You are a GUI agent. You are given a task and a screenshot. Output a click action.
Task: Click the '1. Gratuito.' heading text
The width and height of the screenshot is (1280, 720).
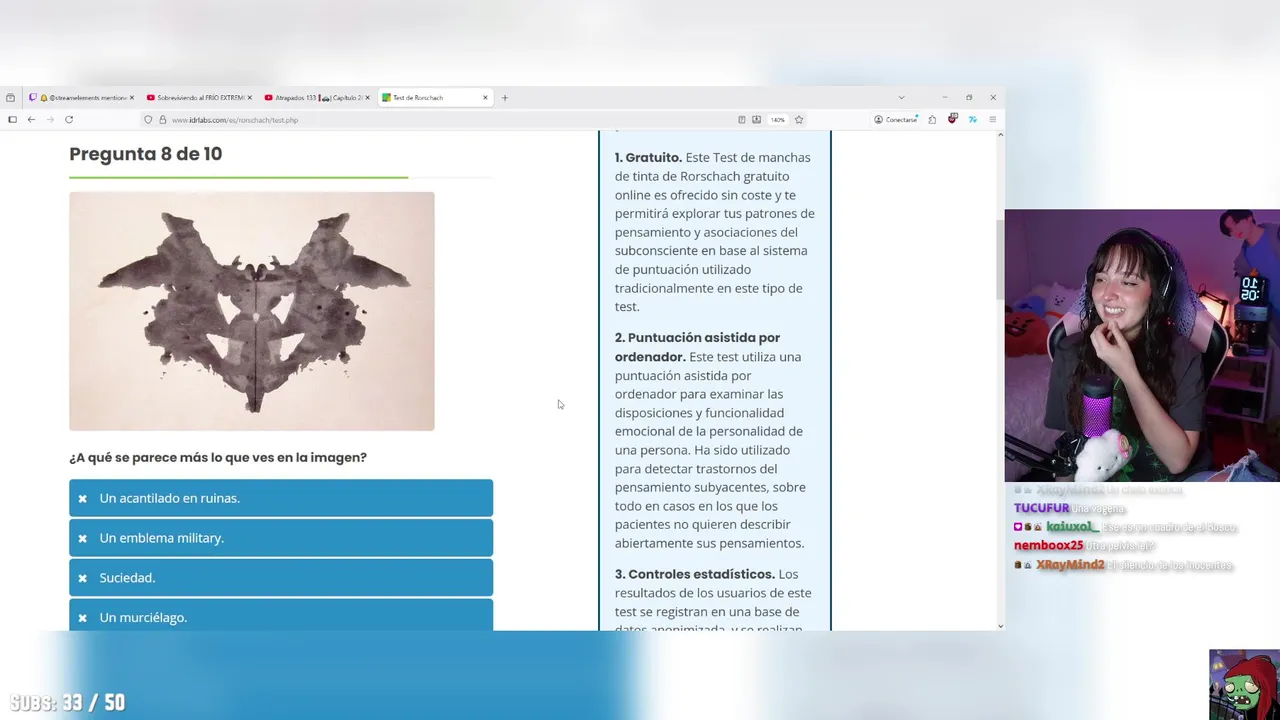tap(648, 157)
